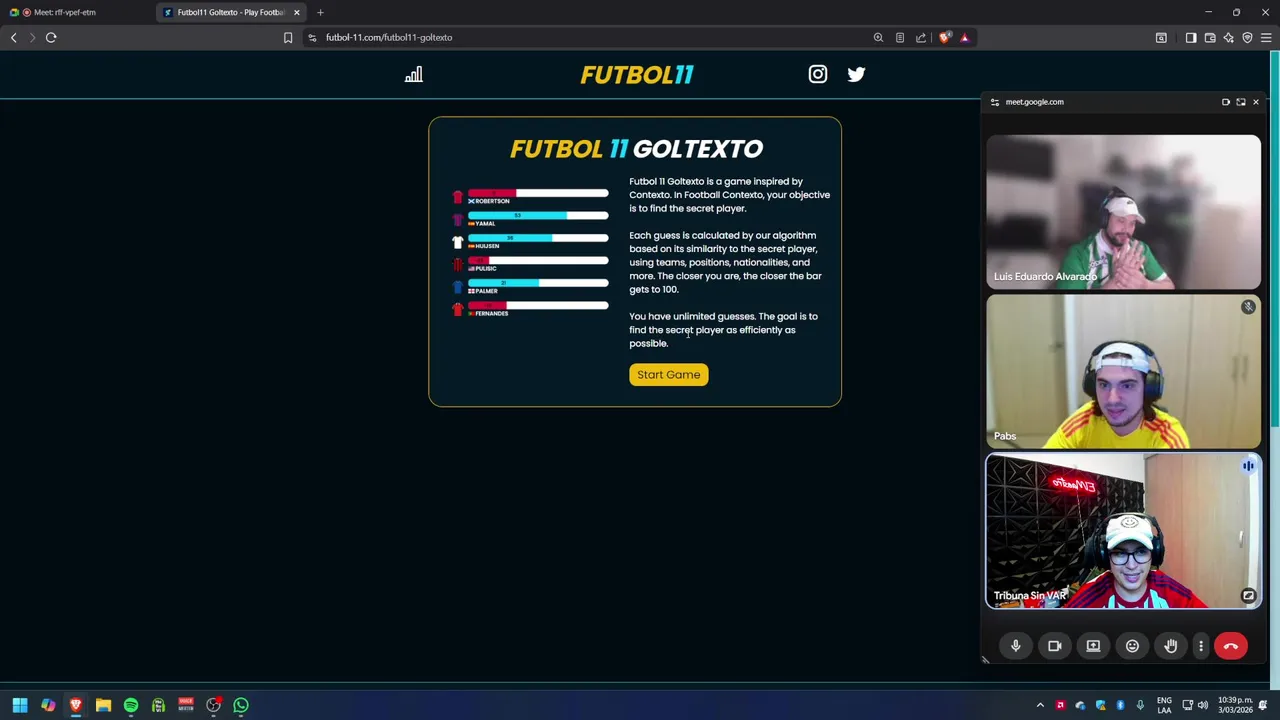Open File Explorer from the taskbar
The image size is (1280, 720).
103,705
